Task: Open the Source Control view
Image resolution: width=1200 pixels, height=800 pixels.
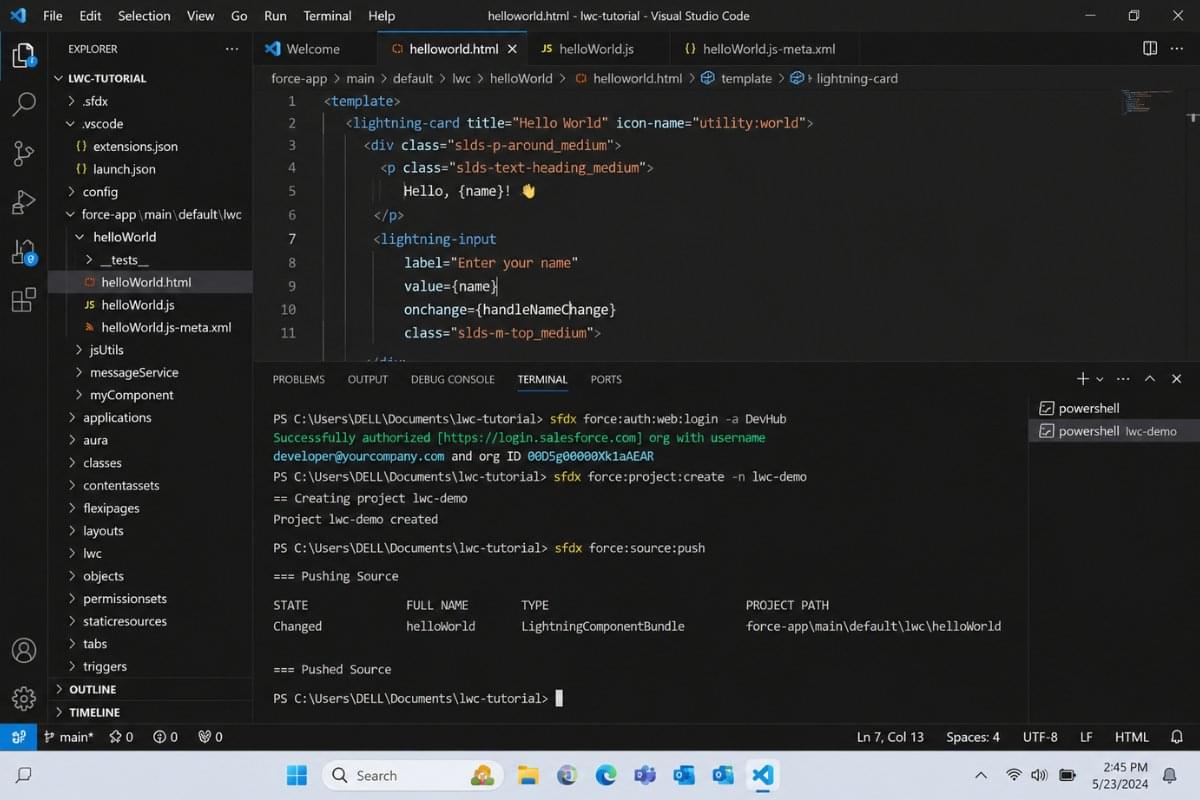Action: (x=23, y=153)
